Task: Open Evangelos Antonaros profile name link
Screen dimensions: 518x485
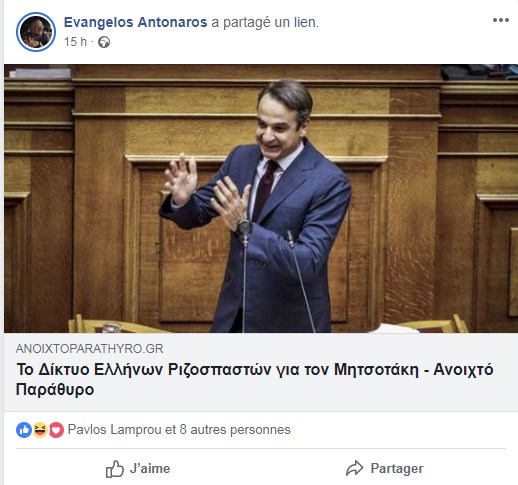Action: pyautogui.click(x=135, y=22)
